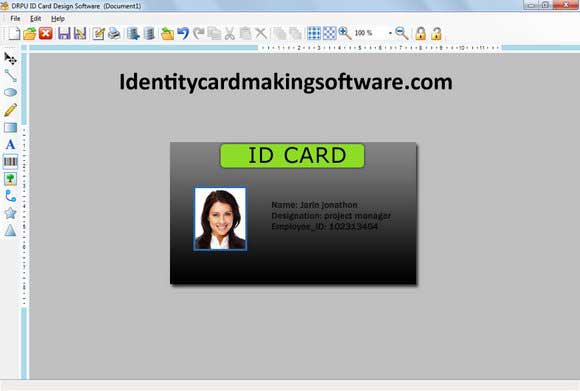580x391 pixels.
Task: Select the Ellipse shape tool
Action: pyautogui.click(x=10, y=92)
